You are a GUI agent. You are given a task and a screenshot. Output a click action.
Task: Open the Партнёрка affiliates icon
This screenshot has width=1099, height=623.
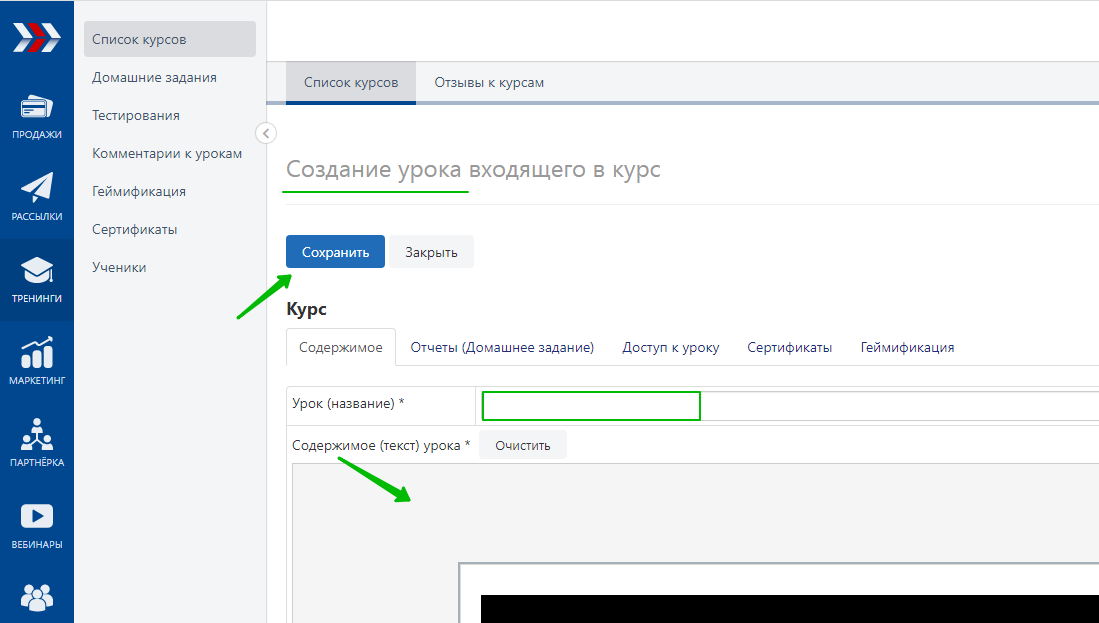36,435
